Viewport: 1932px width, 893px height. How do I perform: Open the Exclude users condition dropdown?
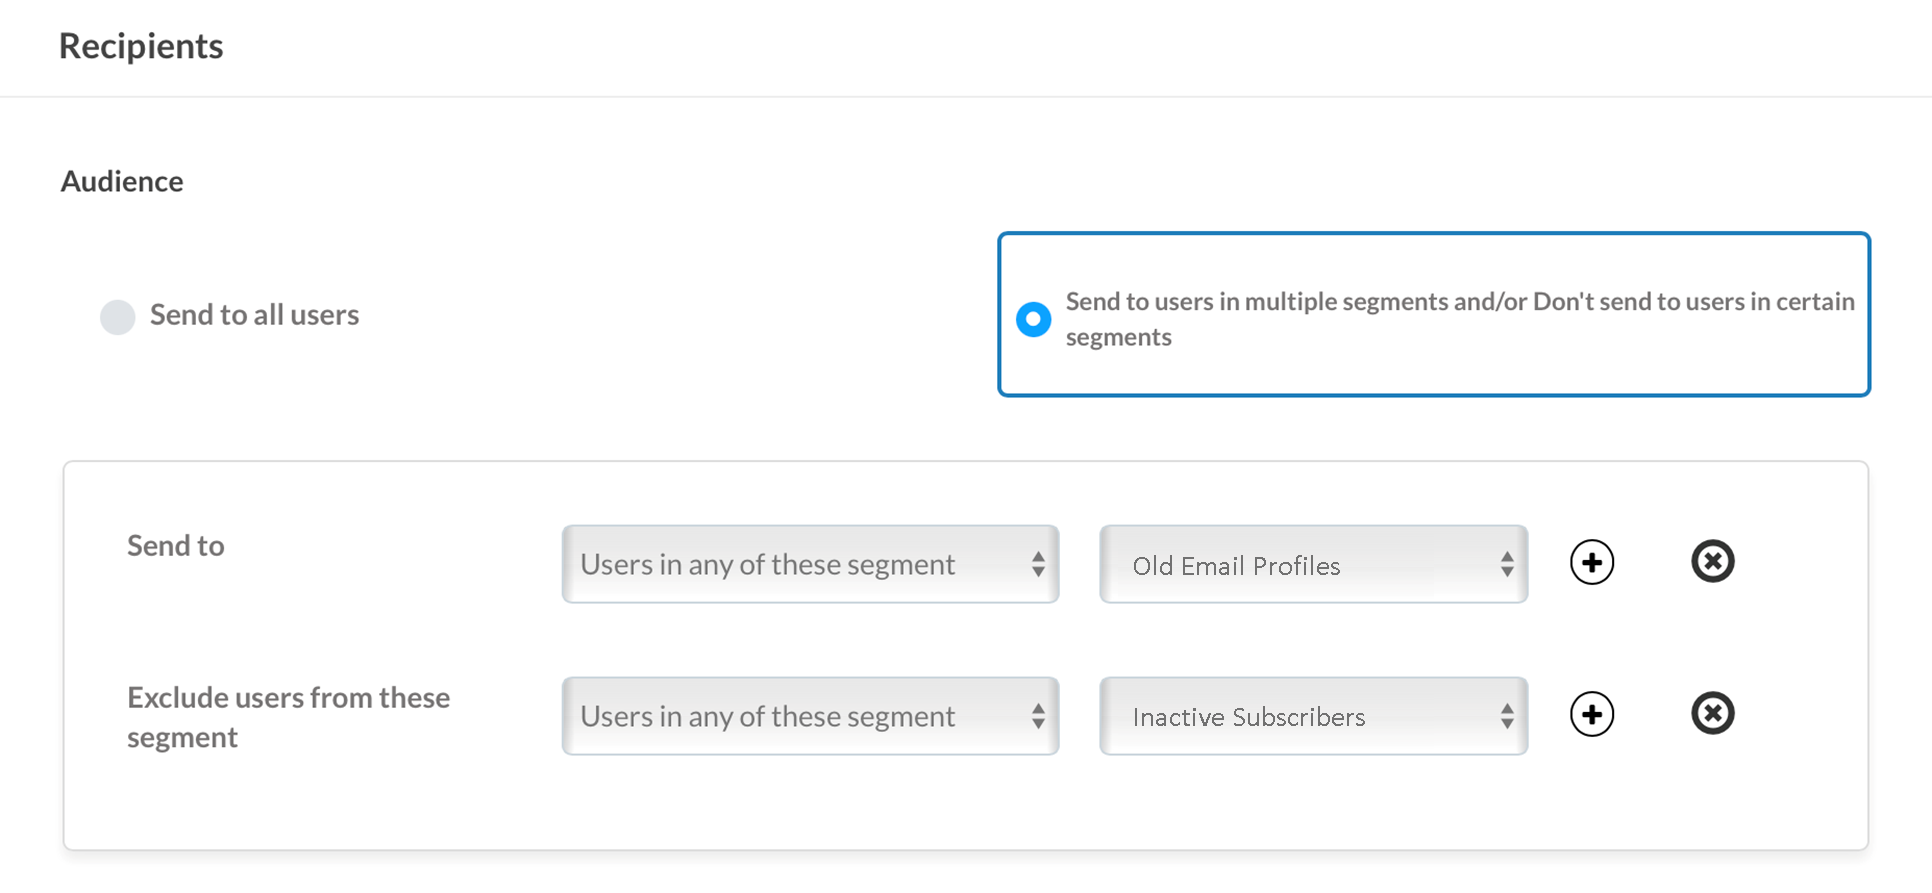[x=810, y=716]
